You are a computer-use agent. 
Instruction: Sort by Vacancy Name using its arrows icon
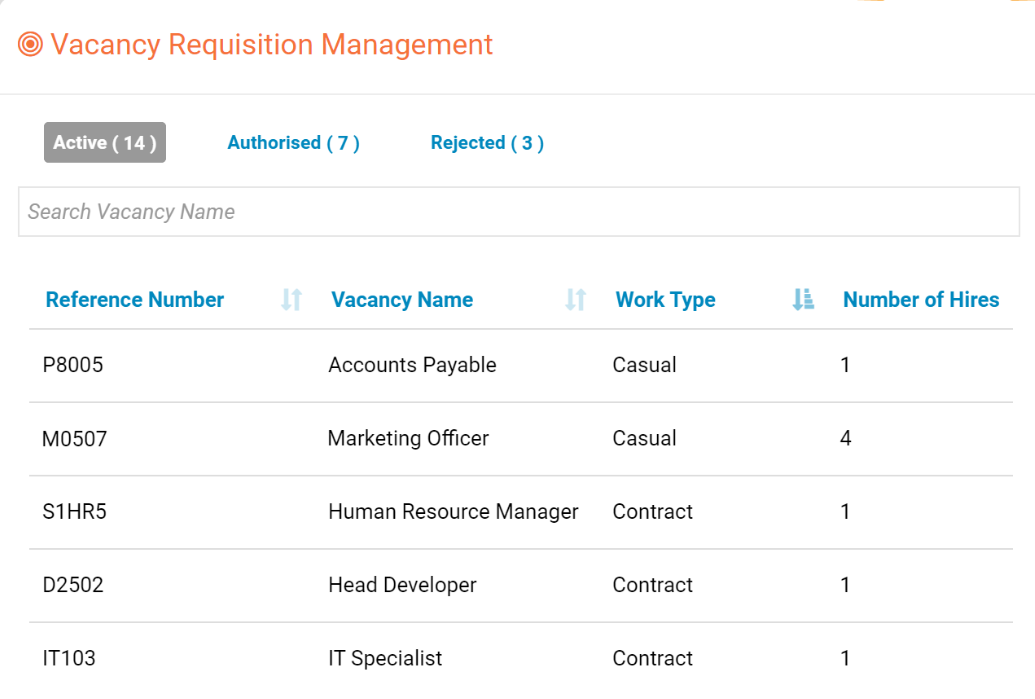click(575, 299)
